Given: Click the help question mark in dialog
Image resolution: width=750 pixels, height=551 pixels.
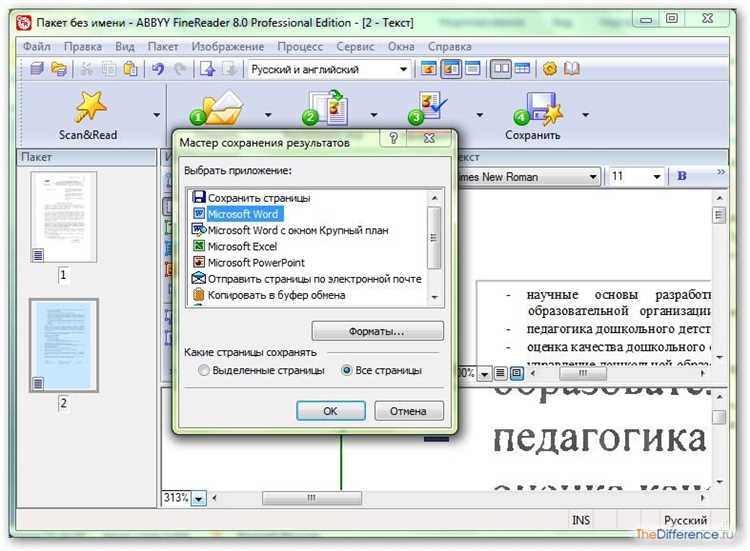Looking at the screenshot, I should click(393, 138).
